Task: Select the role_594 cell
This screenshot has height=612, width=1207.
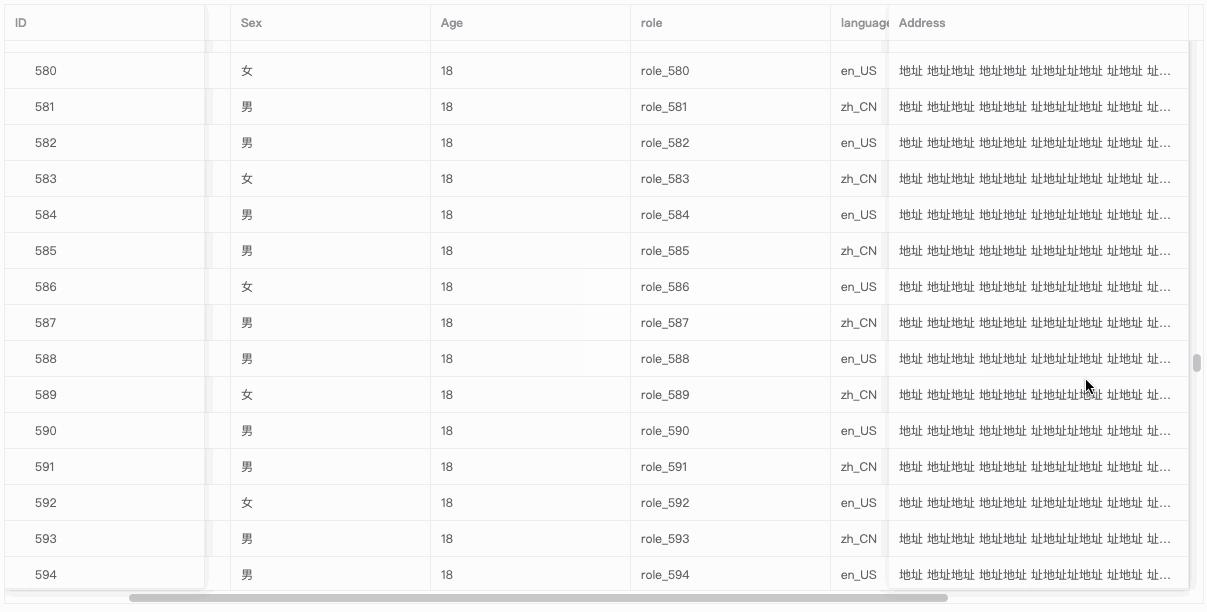Action: (x=665, y=575)
